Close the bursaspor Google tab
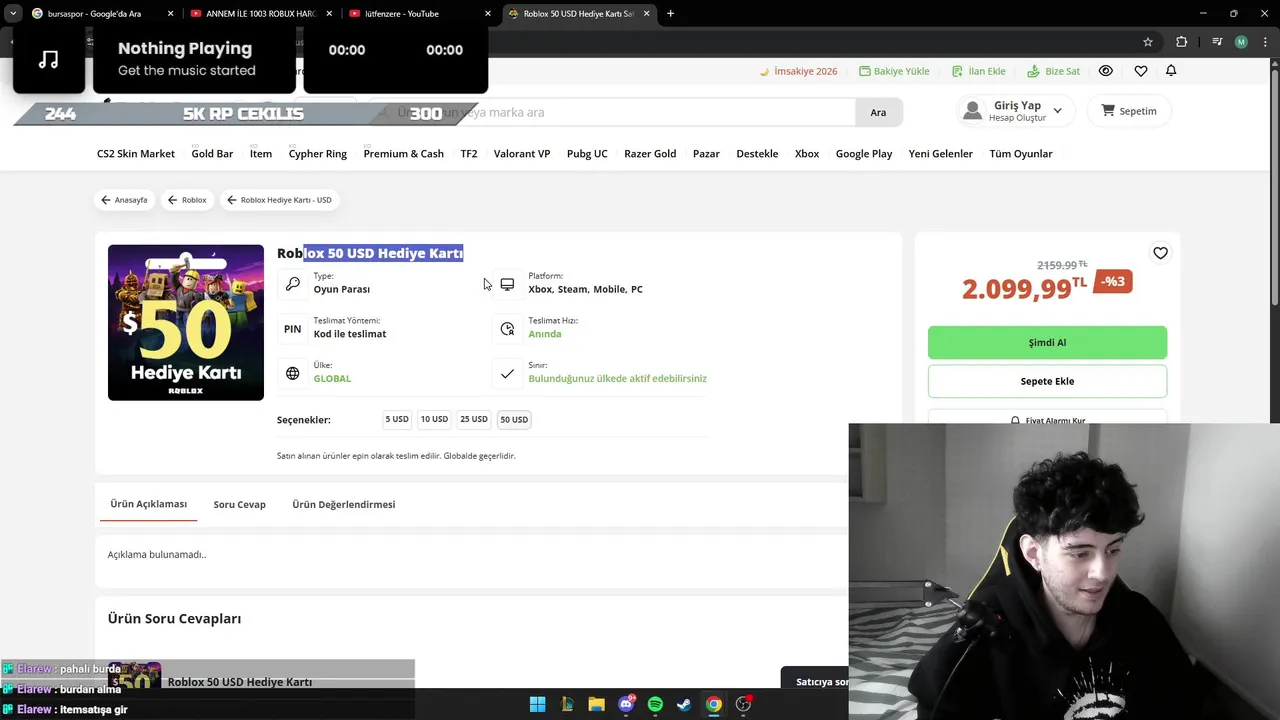Viewport: 1280px width, 720px height. [x=170, y=13]
